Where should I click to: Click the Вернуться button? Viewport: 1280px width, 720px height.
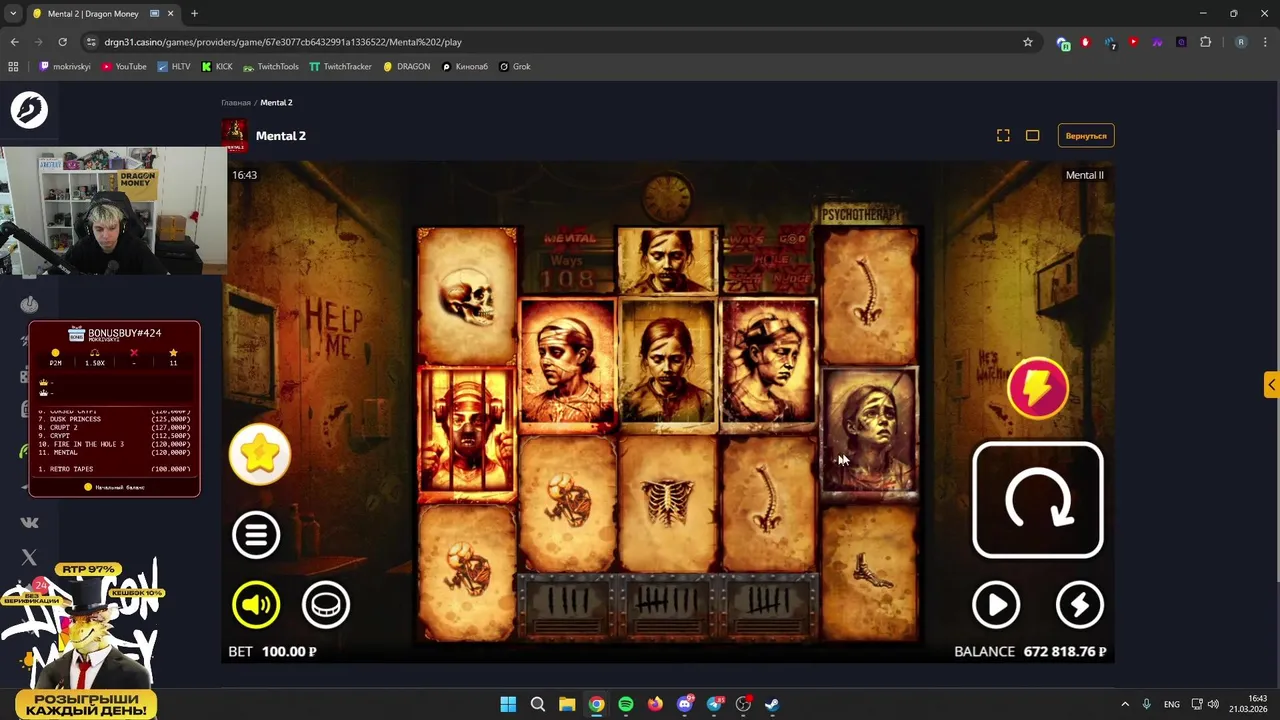tap(1086, 135)
